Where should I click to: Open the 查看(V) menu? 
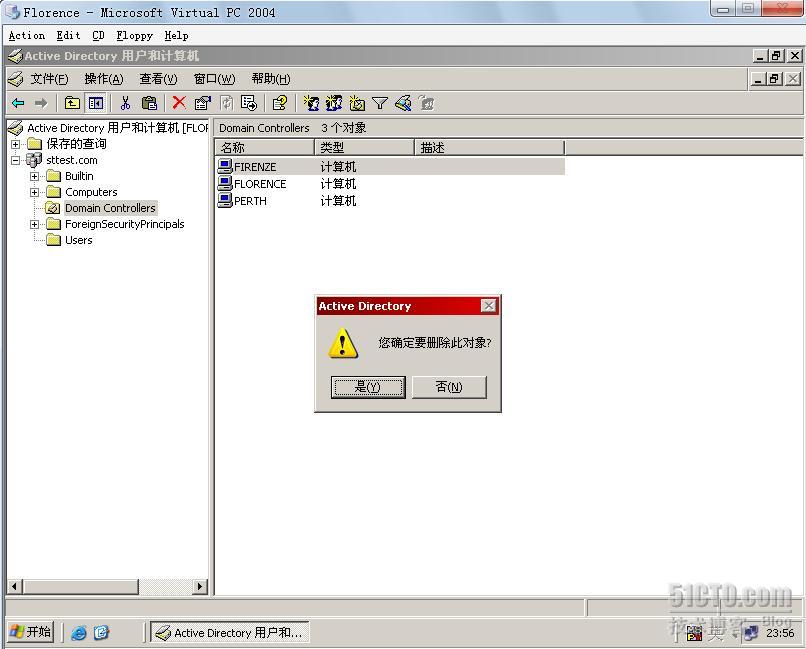[158, 79]
